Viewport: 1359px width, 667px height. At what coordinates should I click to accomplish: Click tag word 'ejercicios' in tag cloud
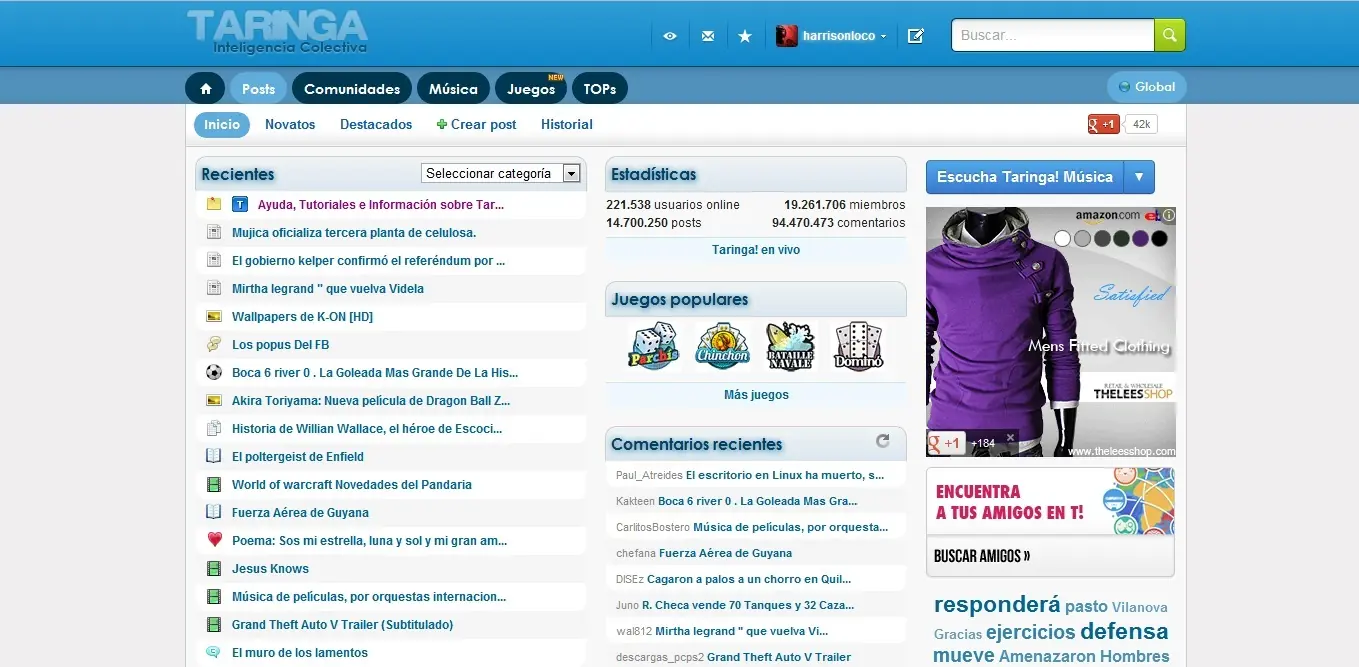pos(1030,631)
